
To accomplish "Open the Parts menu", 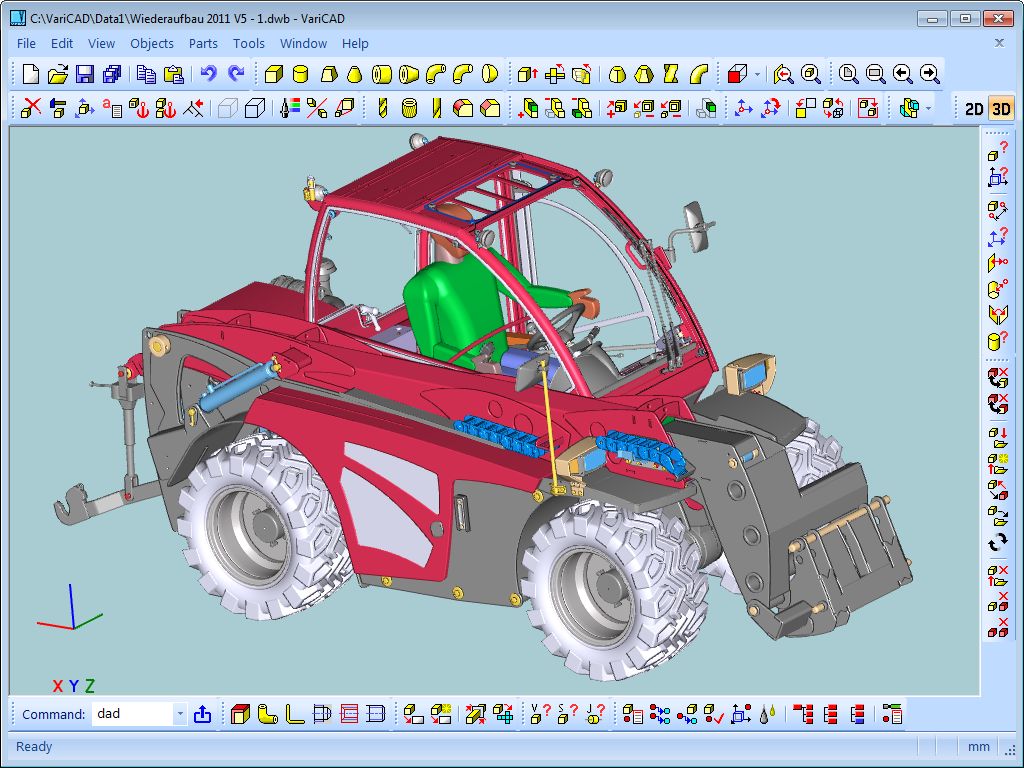I will click(x=203, y=43).
